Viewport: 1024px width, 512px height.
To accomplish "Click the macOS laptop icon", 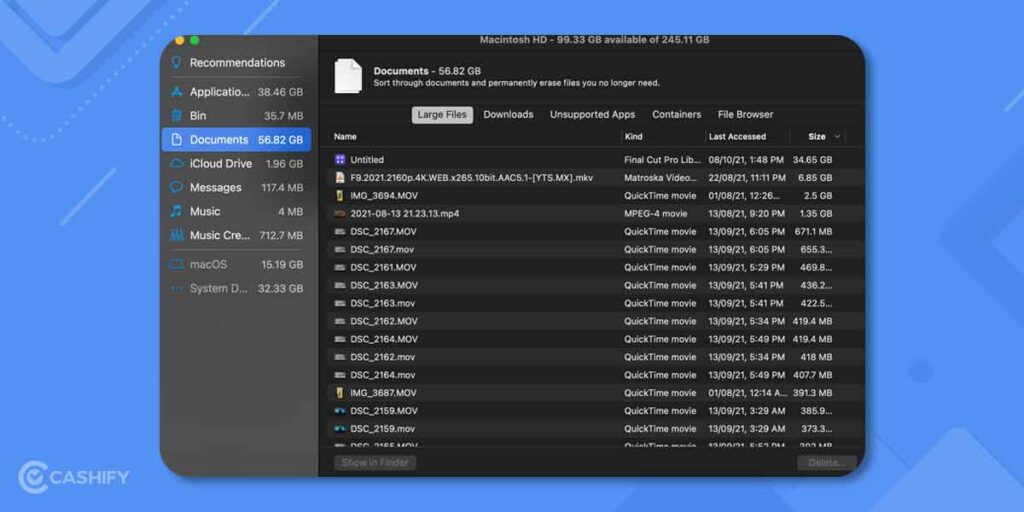I will click(x=176, y=264).
